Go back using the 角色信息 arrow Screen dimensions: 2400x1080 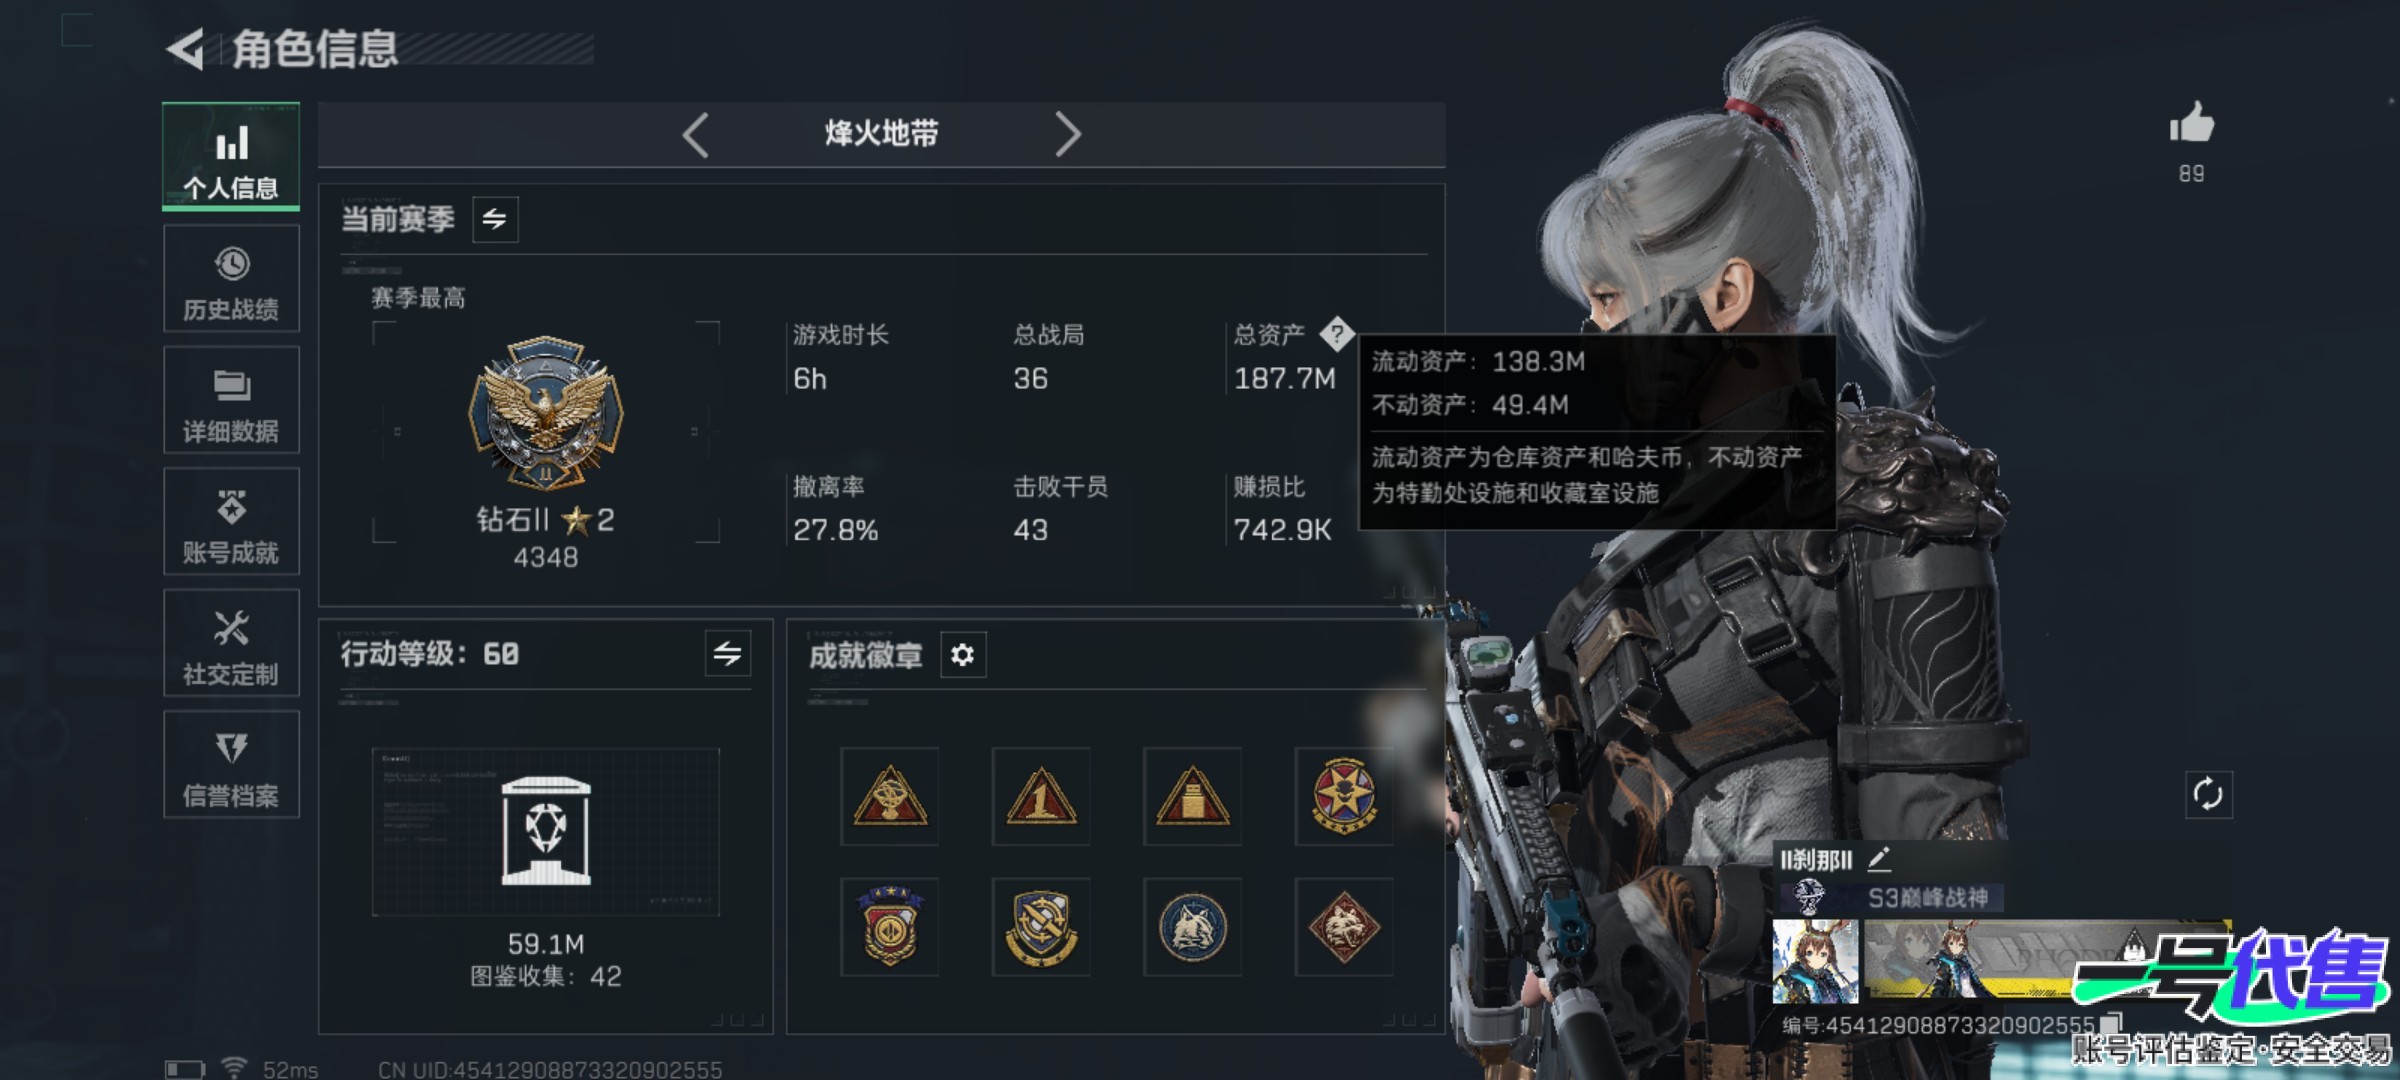coord(186,49)
